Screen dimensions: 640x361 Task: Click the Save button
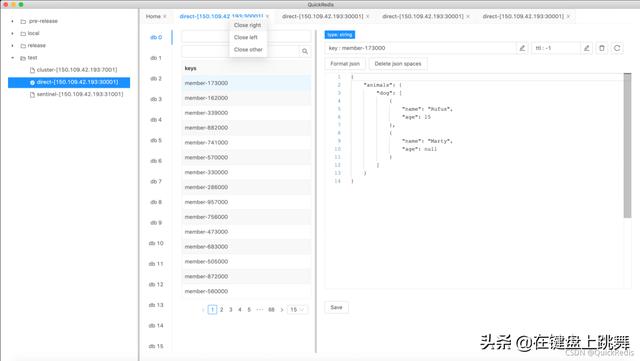(336, 308)
